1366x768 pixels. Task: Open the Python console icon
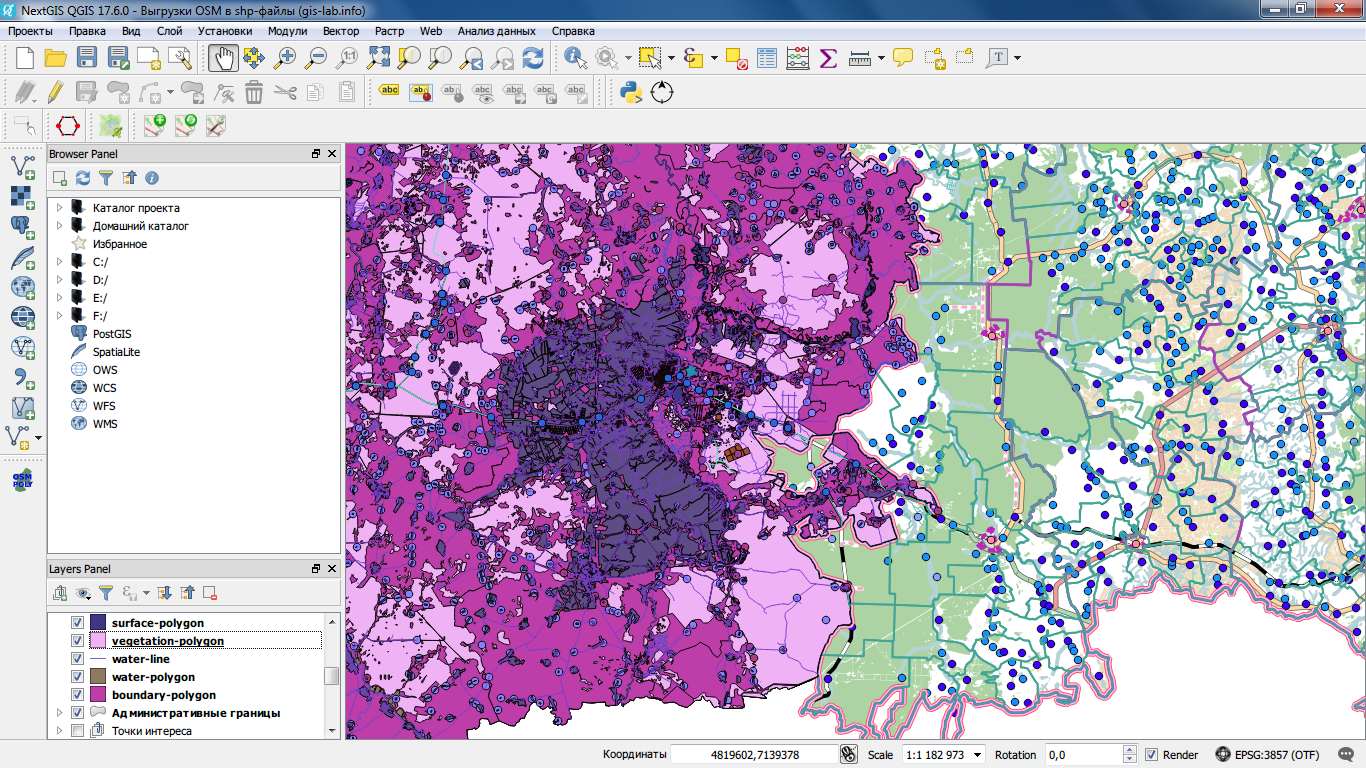click(x=630, y=93)
